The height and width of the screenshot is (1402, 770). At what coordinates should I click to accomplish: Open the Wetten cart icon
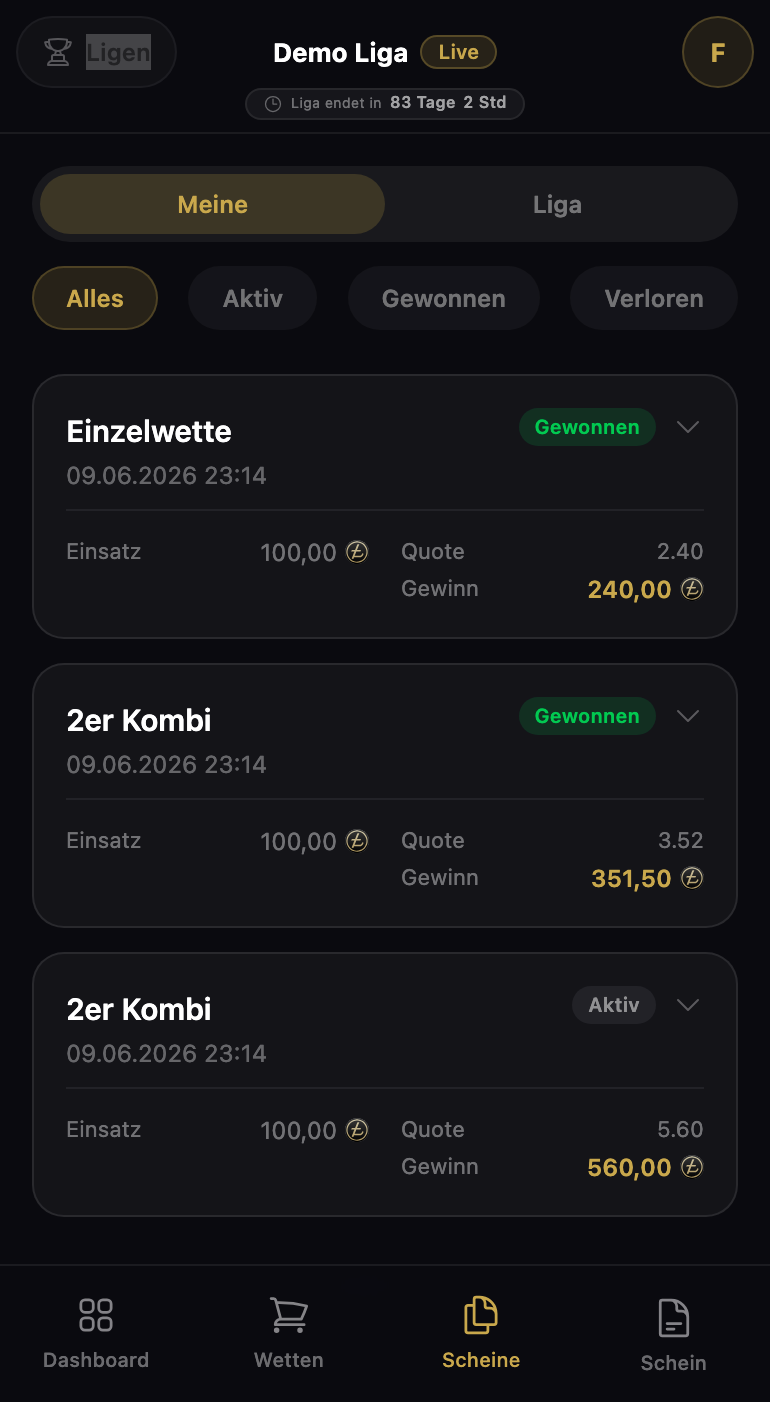click(289, 1315)
